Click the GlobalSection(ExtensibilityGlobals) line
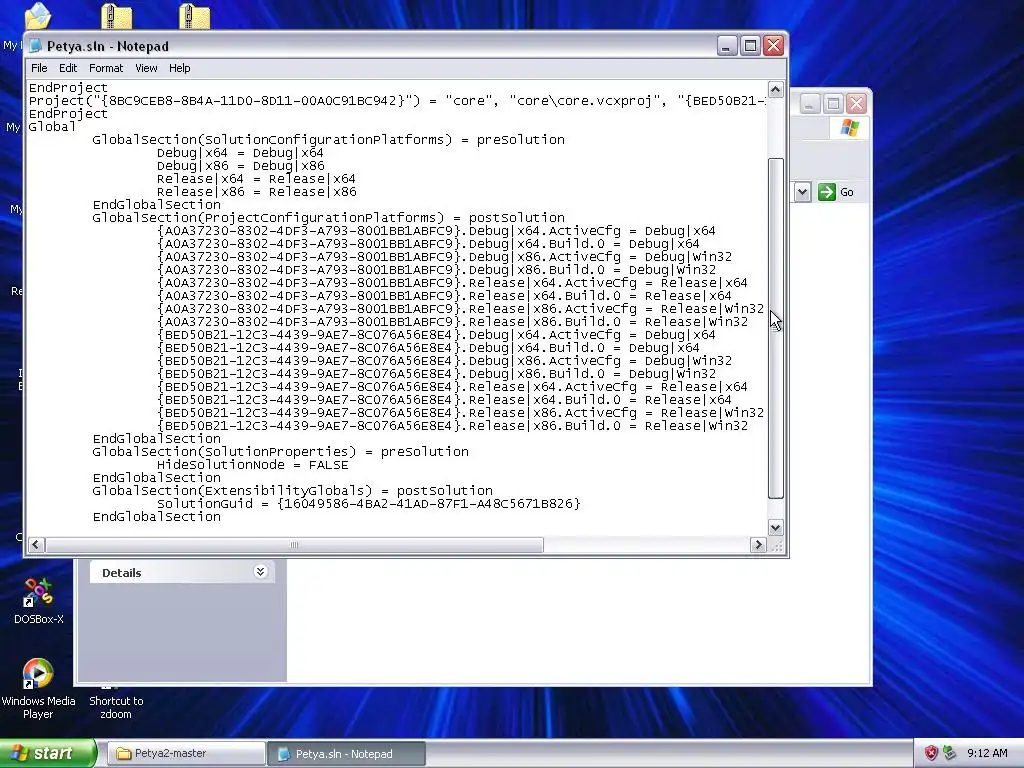The image size is (1024, 768). click(x=293, y=491)
